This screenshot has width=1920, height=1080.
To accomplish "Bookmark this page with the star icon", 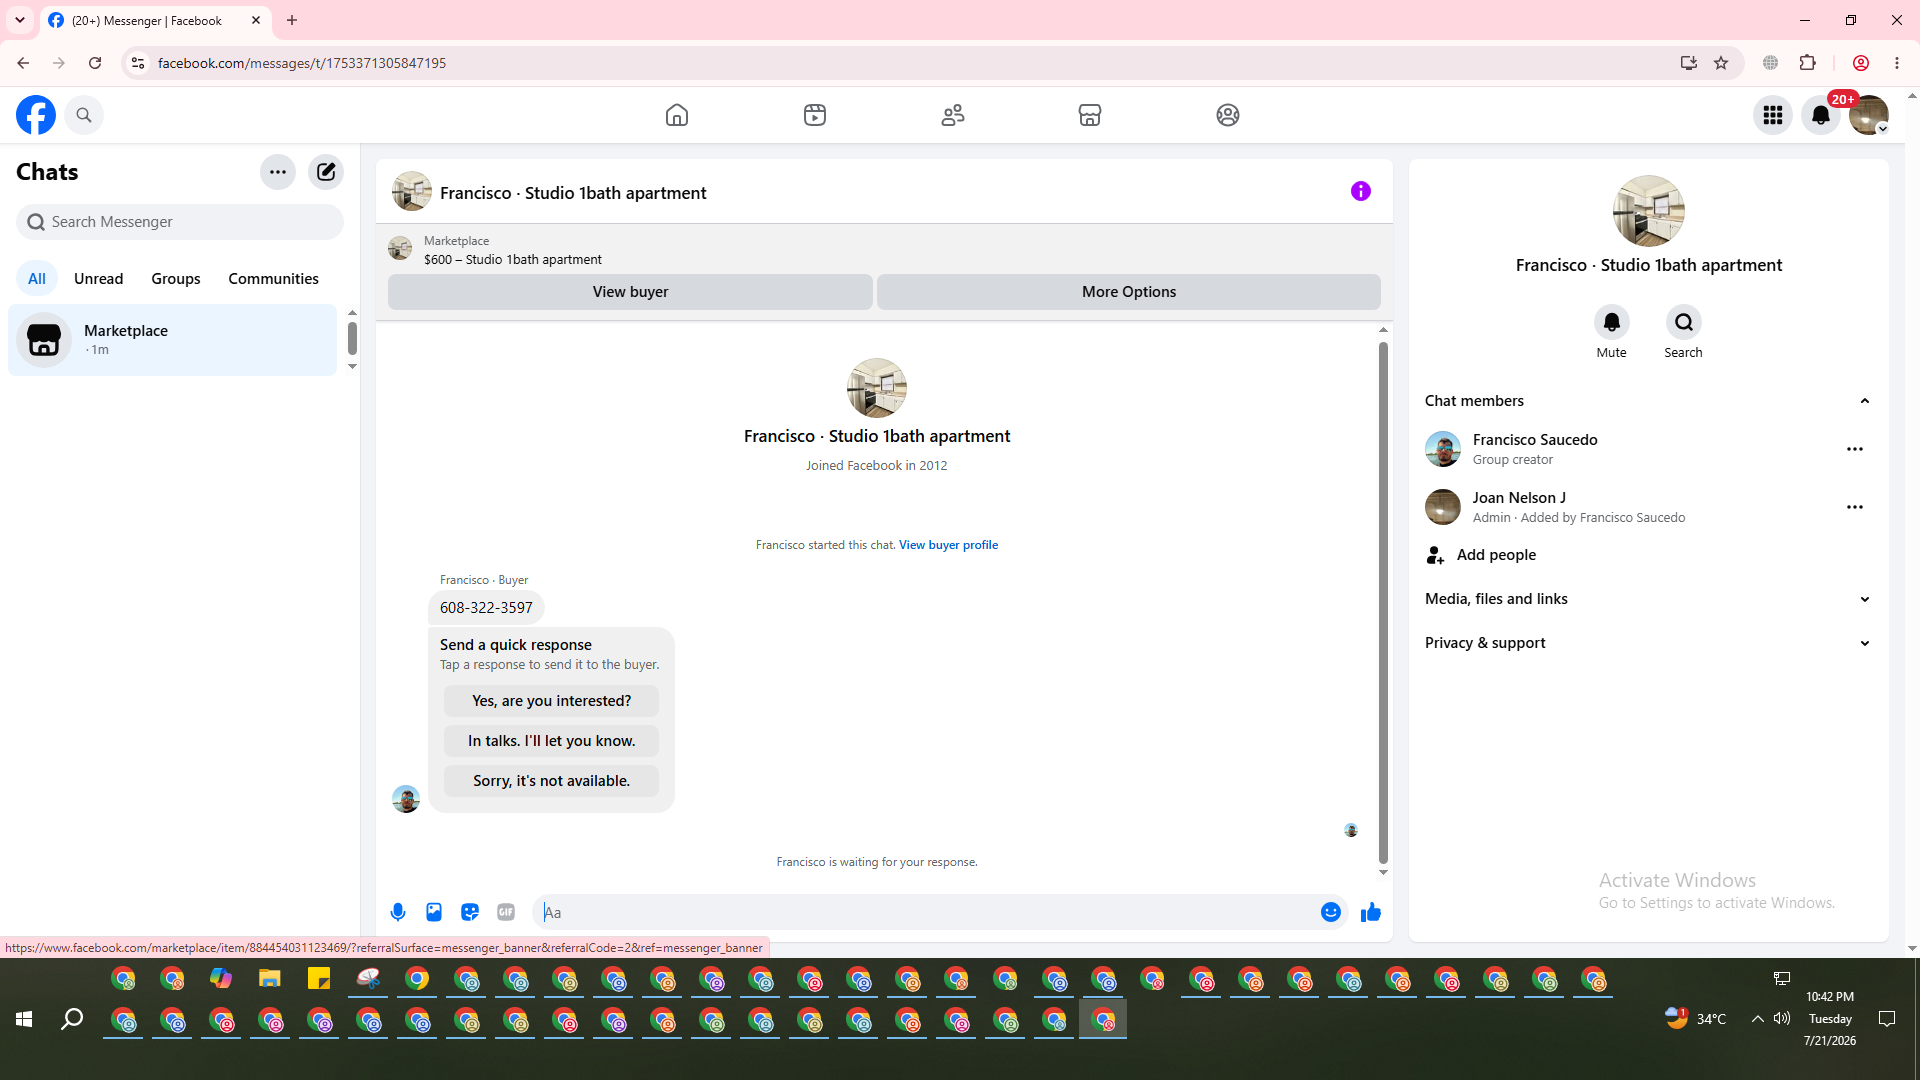I will 1721,63.
